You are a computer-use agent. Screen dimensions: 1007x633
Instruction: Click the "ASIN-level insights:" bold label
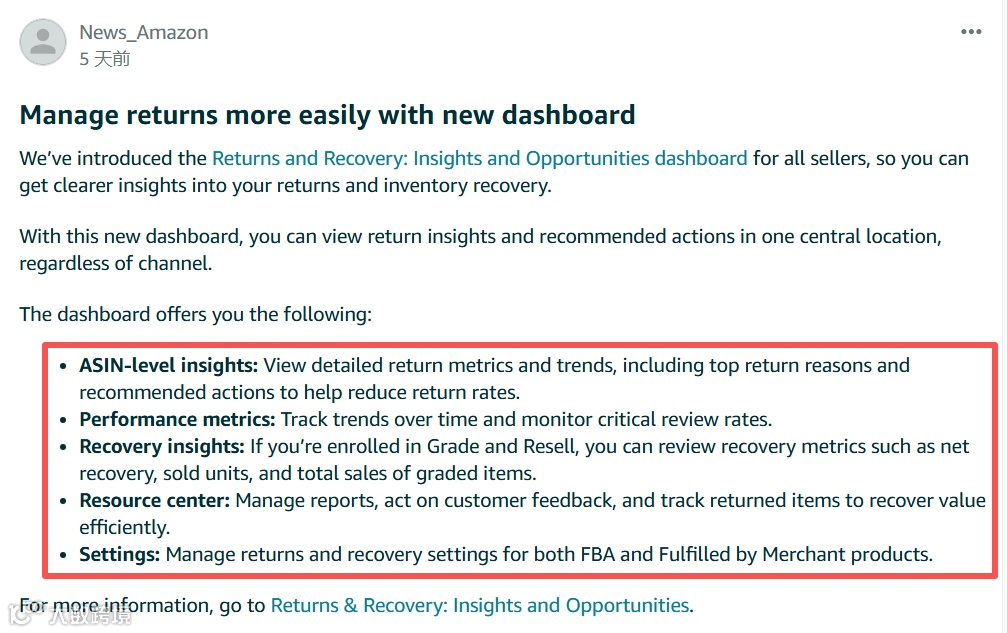point(168,365)
